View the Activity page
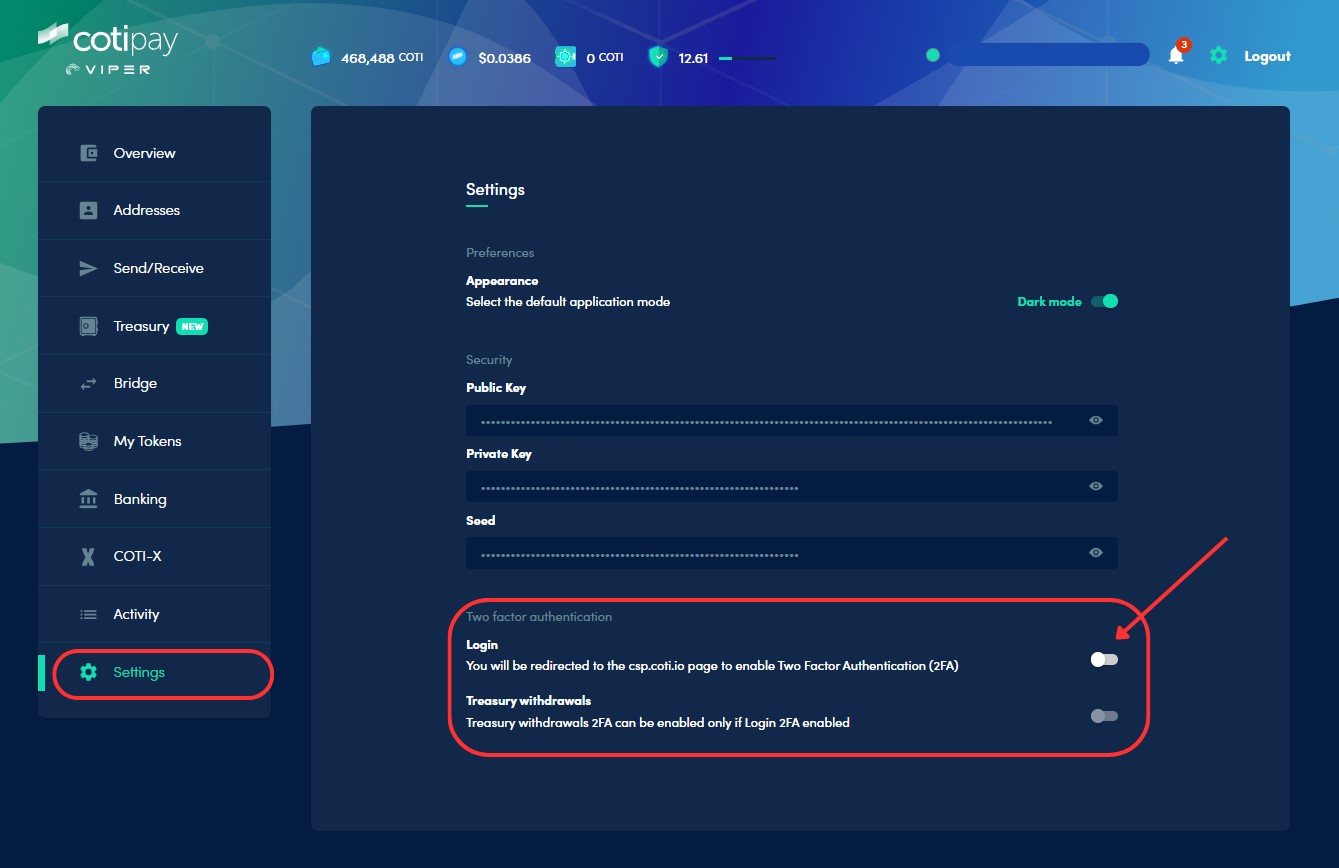 155,614
